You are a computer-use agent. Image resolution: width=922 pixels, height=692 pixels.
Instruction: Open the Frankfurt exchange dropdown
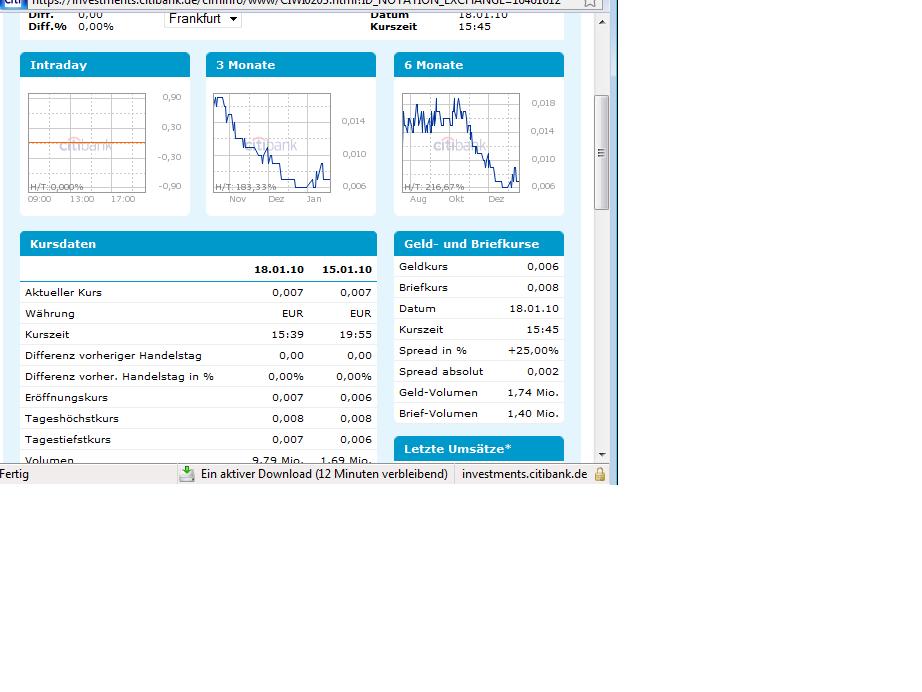click(x=202, y=19)
